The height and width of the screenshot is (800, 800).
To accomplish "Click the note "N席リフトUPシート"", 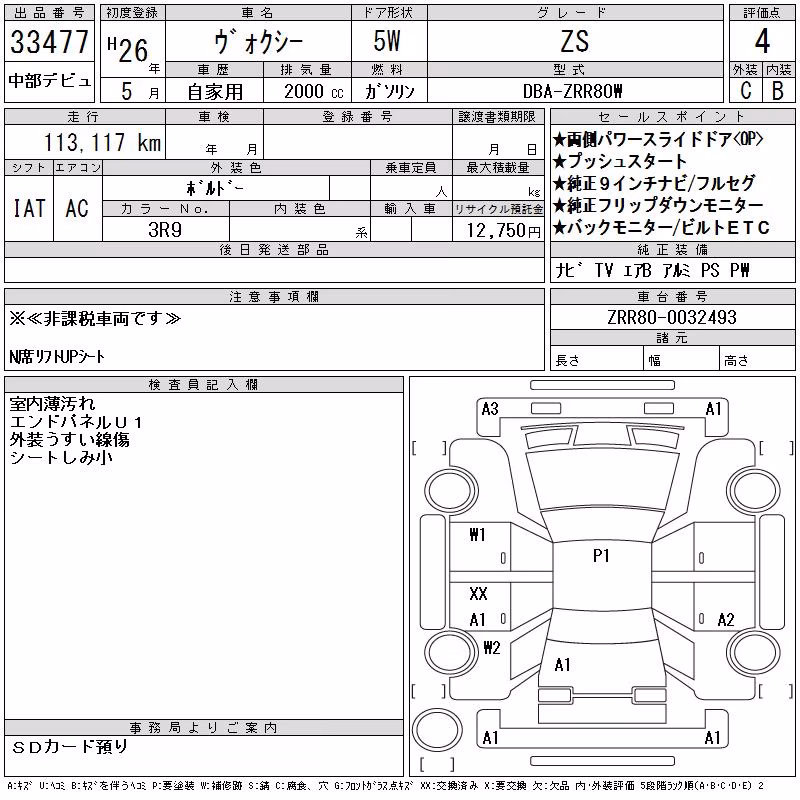I will point(57,357).
